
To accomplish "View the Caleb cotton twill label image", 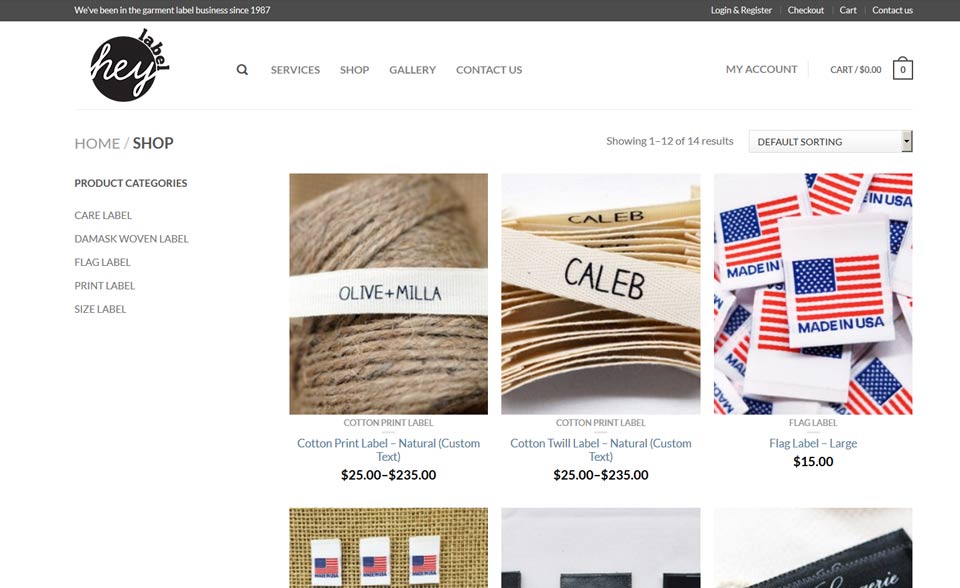I will [x=601, y=293].
